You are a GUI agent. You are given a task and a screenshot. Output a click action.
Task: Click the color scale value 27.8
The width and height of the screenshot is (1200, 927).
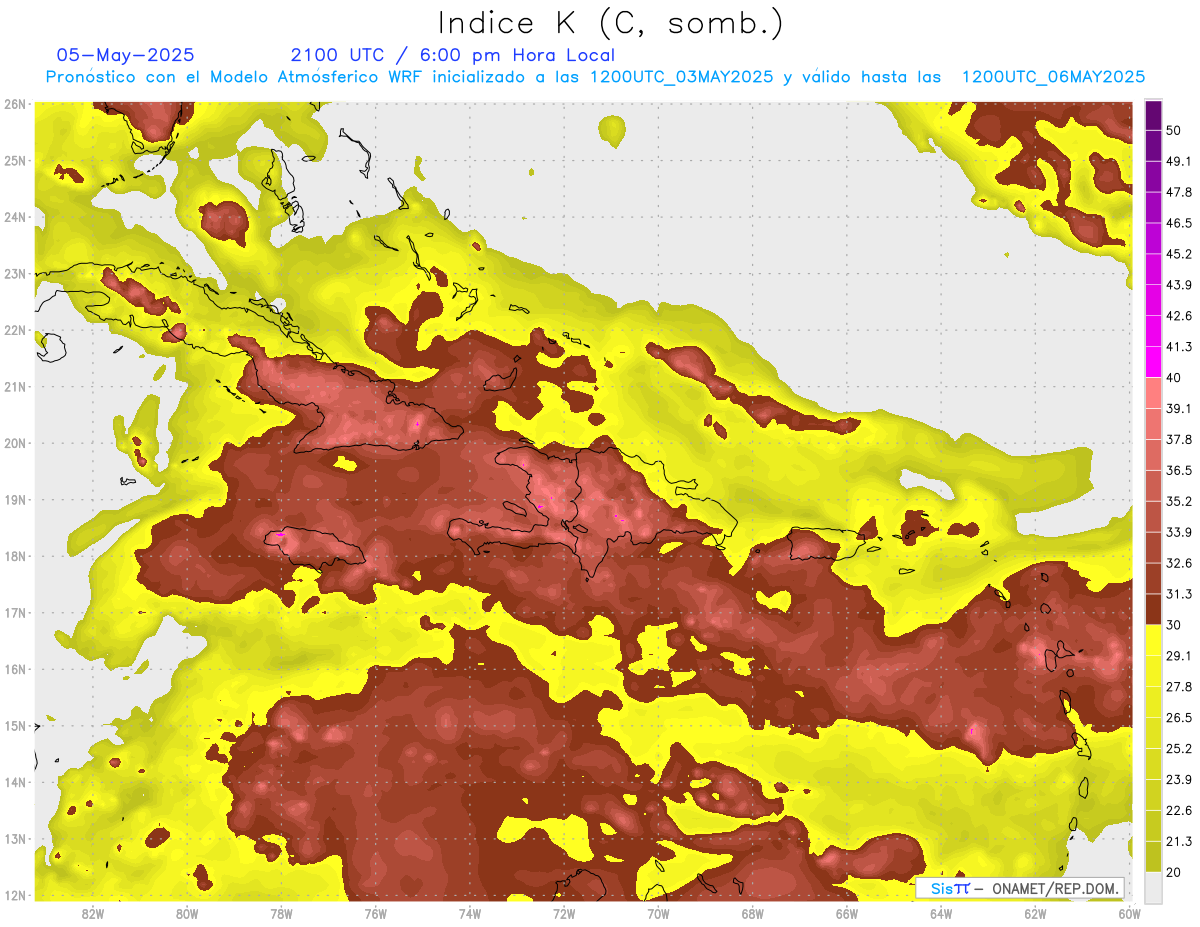(x=1179, y=687)
